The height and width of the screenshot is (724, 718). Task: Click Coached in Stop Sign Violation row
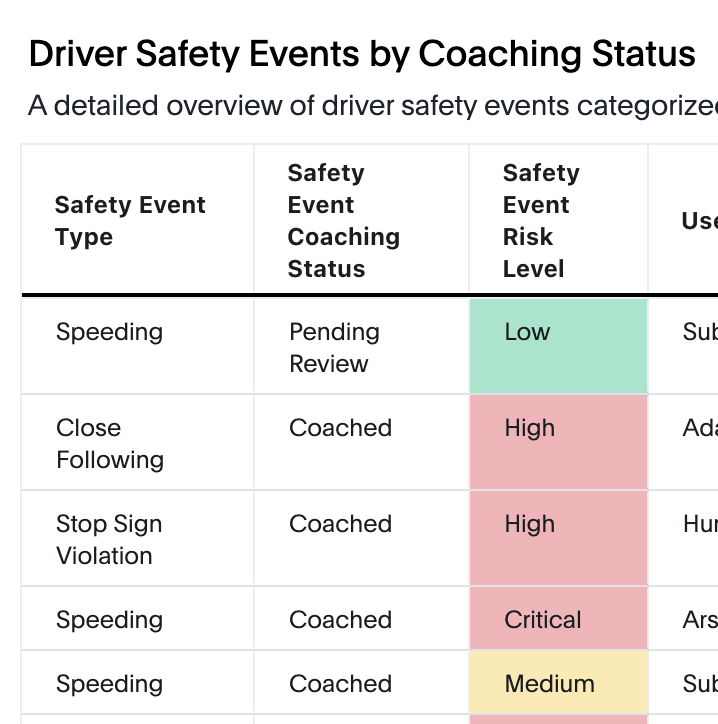pos(340,524)
